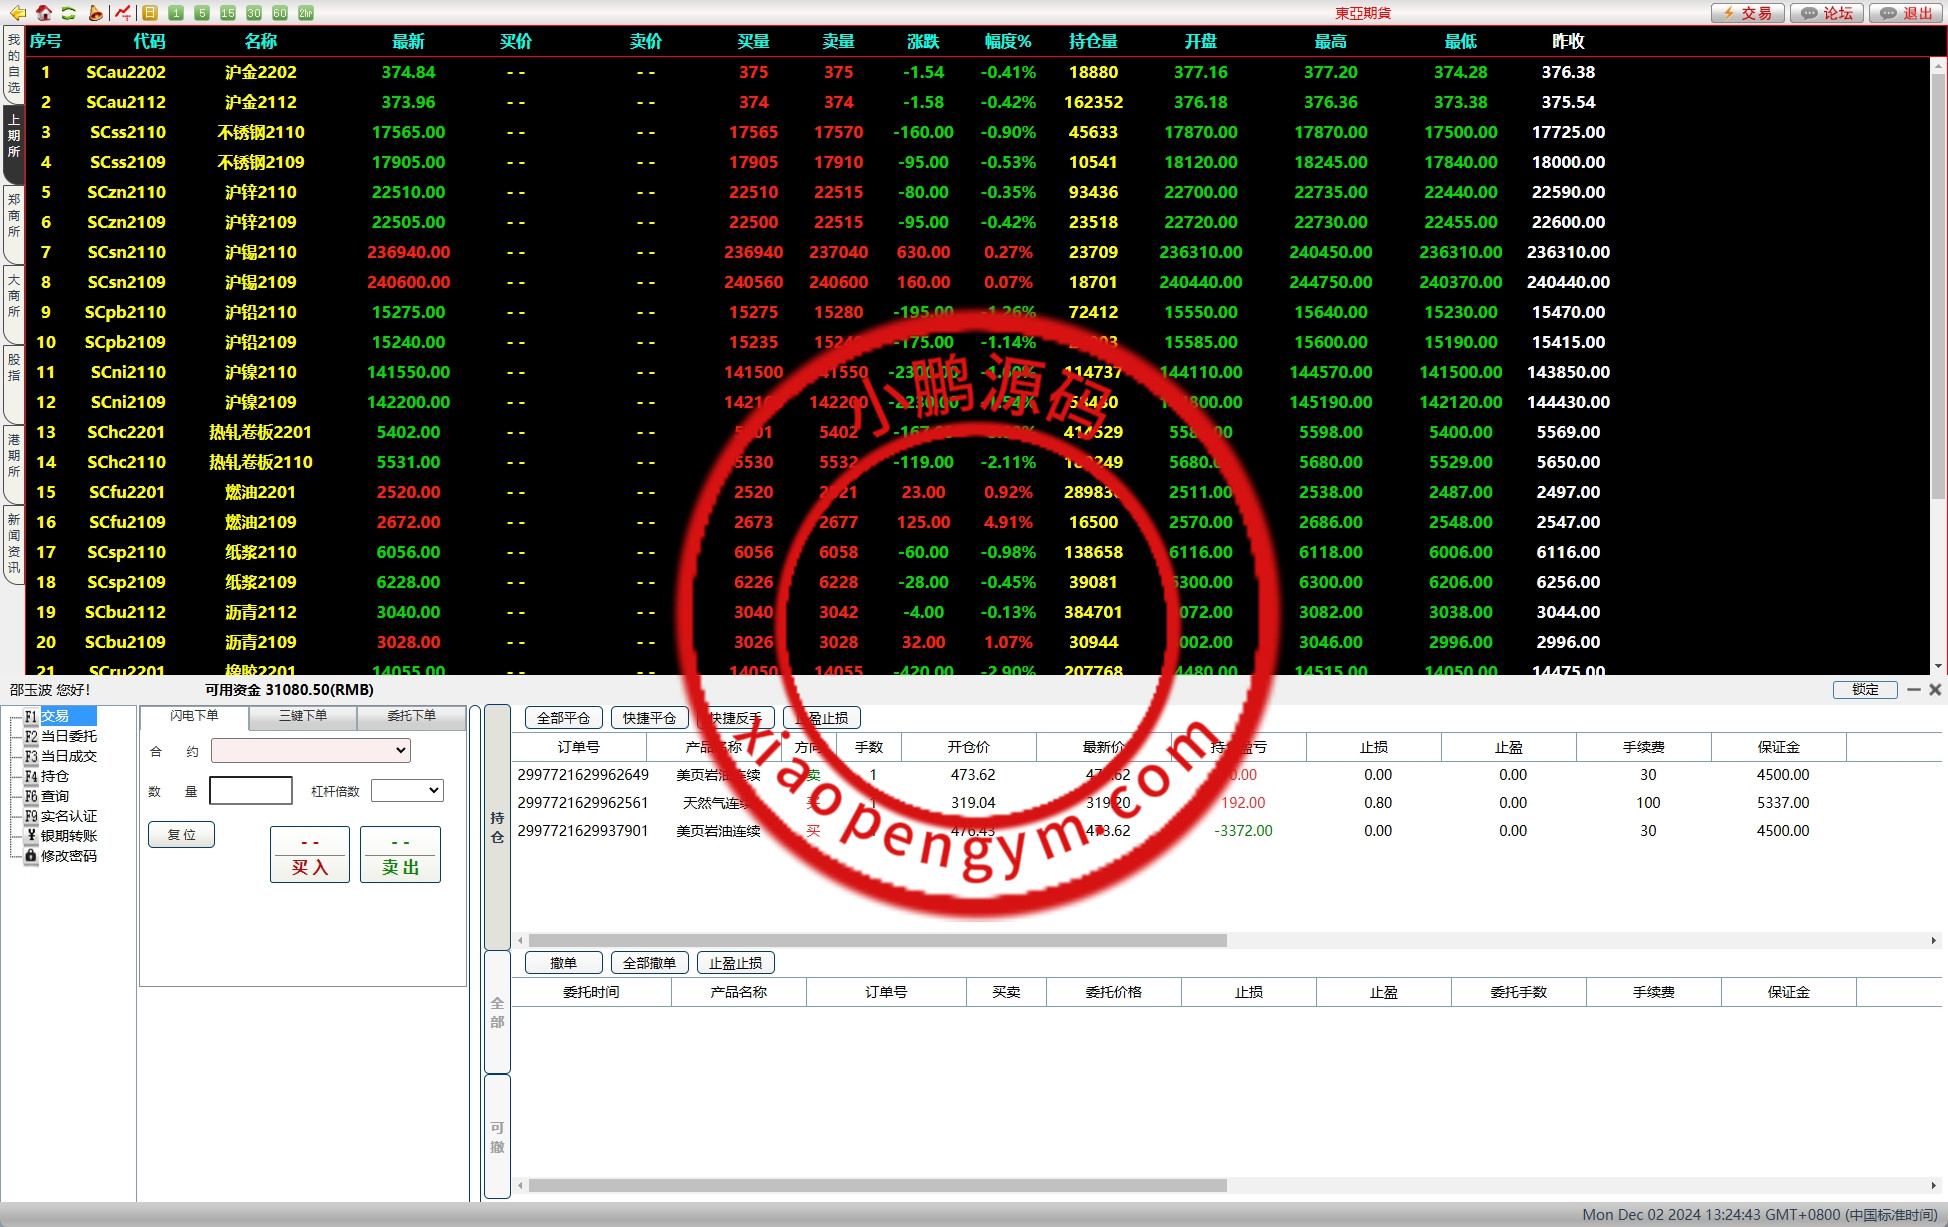Select the 2hr period button
This screenshot has width=1948, height=1227.
pyautogui.click(x=306, y=13)
